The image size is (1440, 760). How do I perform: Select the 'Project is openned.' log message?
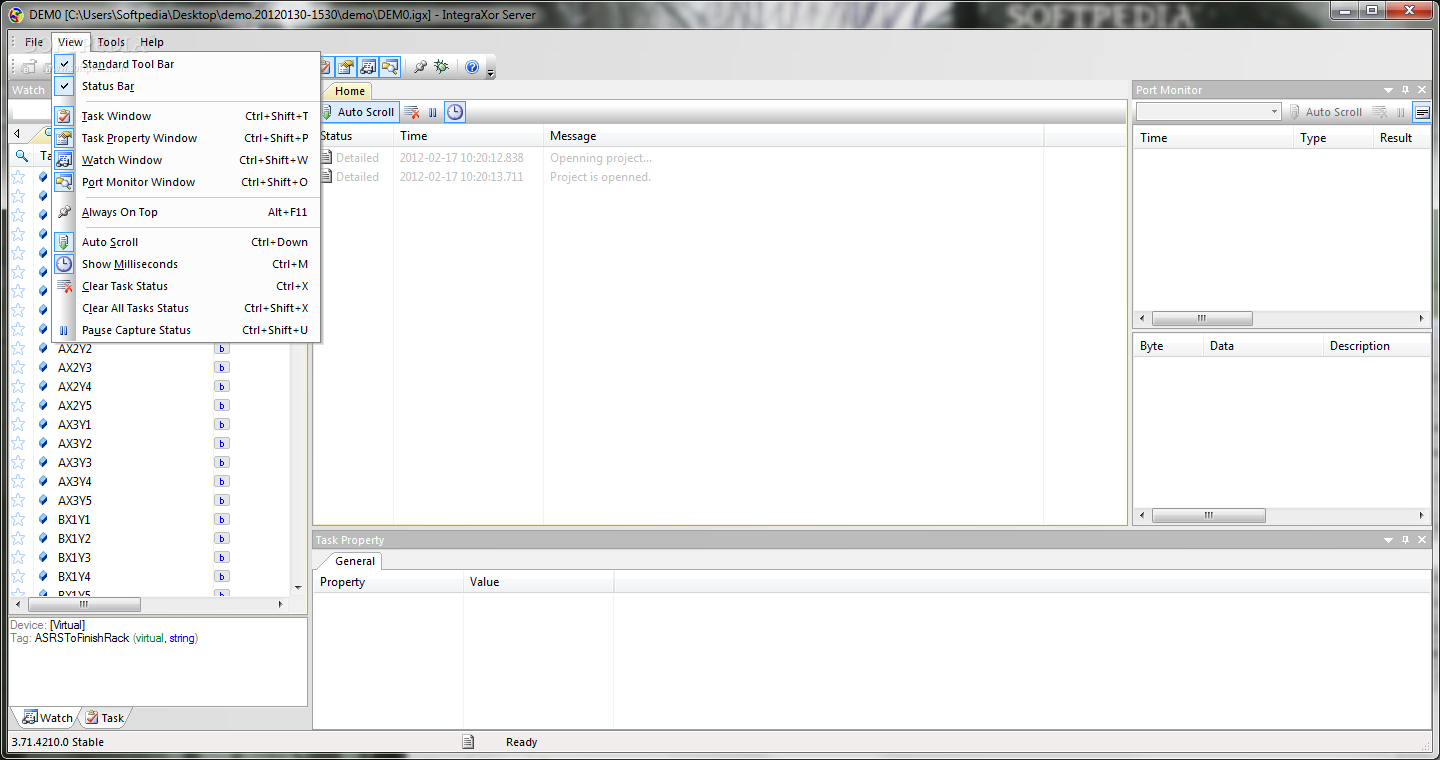tap(600, 177)
